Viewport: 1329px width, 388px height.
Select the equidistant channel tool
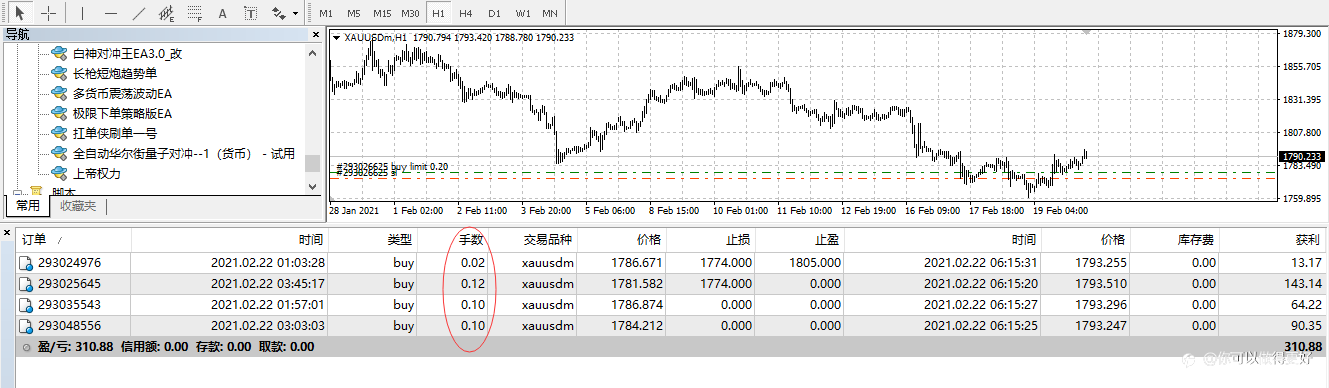(167, 13)
